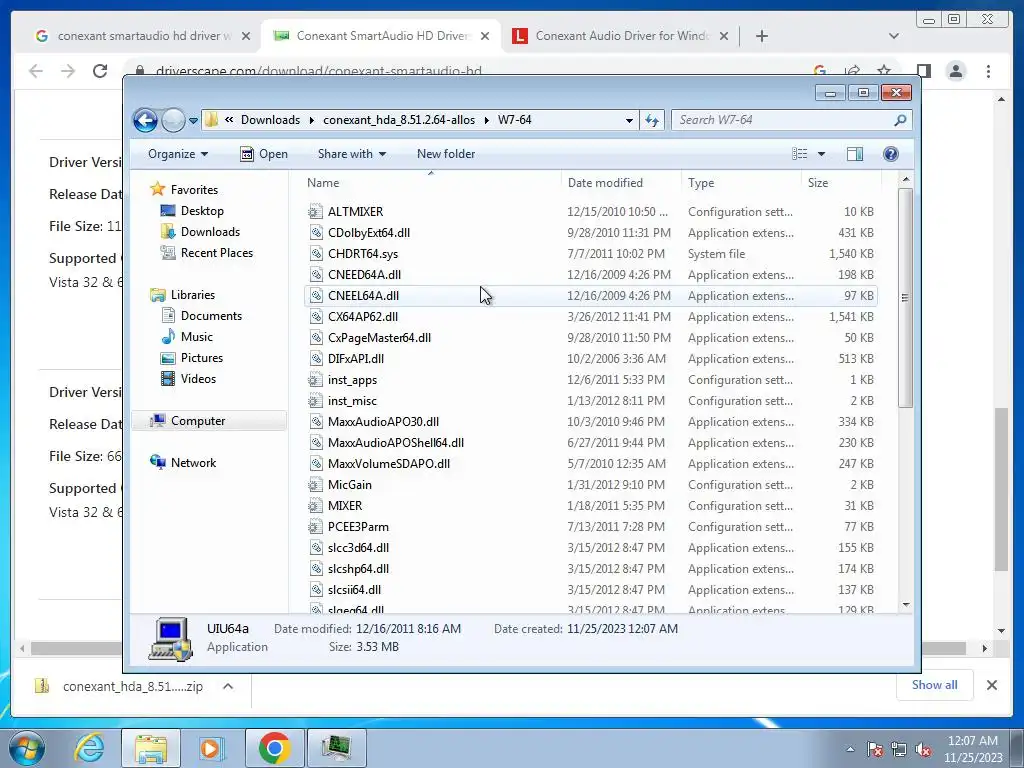Image resolution: width=1024 pixels, height=768 pixels.
Task: Open address bar history dropdown
Action: coord(629,120)
